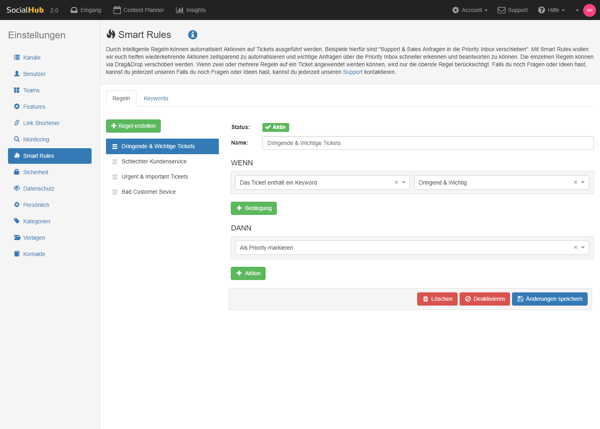The image size is (600, 429).
Task: Expand the Account menu in header
Action: point(471,10)
